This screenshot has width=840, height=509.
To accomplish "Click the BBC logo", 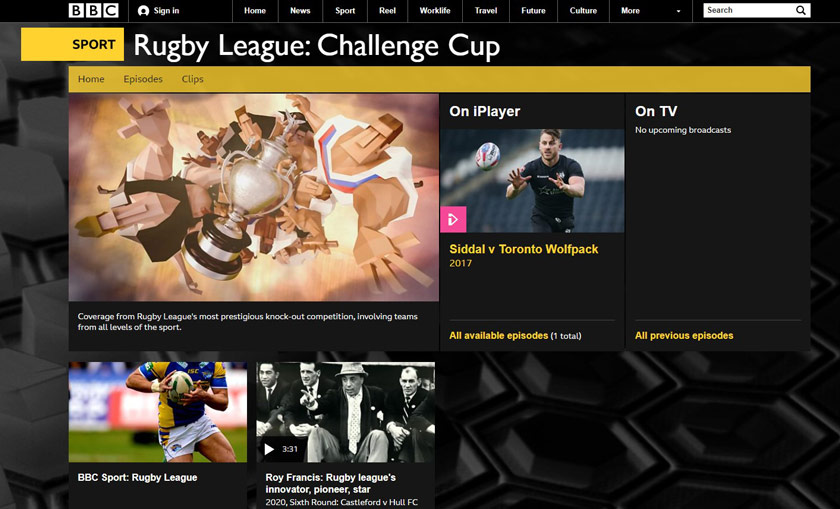I will coord(93,10).
